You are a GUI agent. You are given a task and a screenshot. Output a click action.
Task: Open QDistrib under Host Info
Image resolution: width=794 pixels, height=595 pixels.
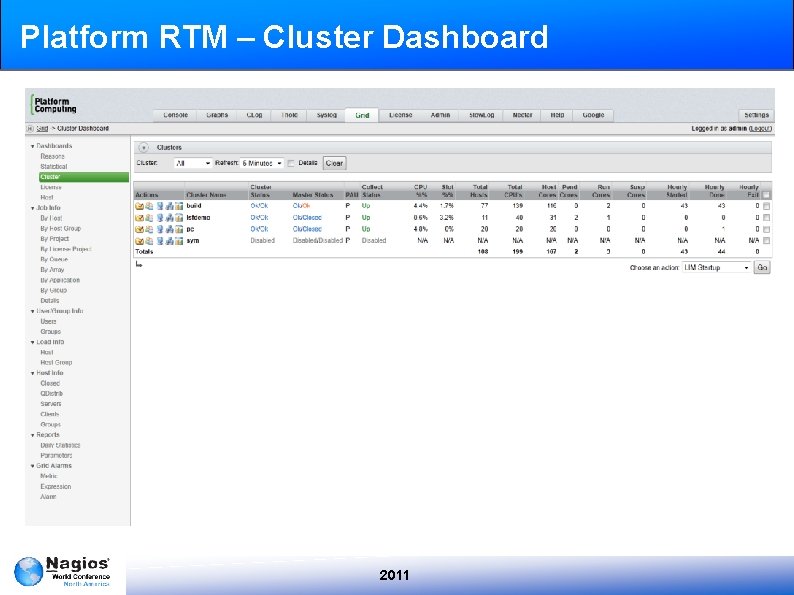point(51,393)
